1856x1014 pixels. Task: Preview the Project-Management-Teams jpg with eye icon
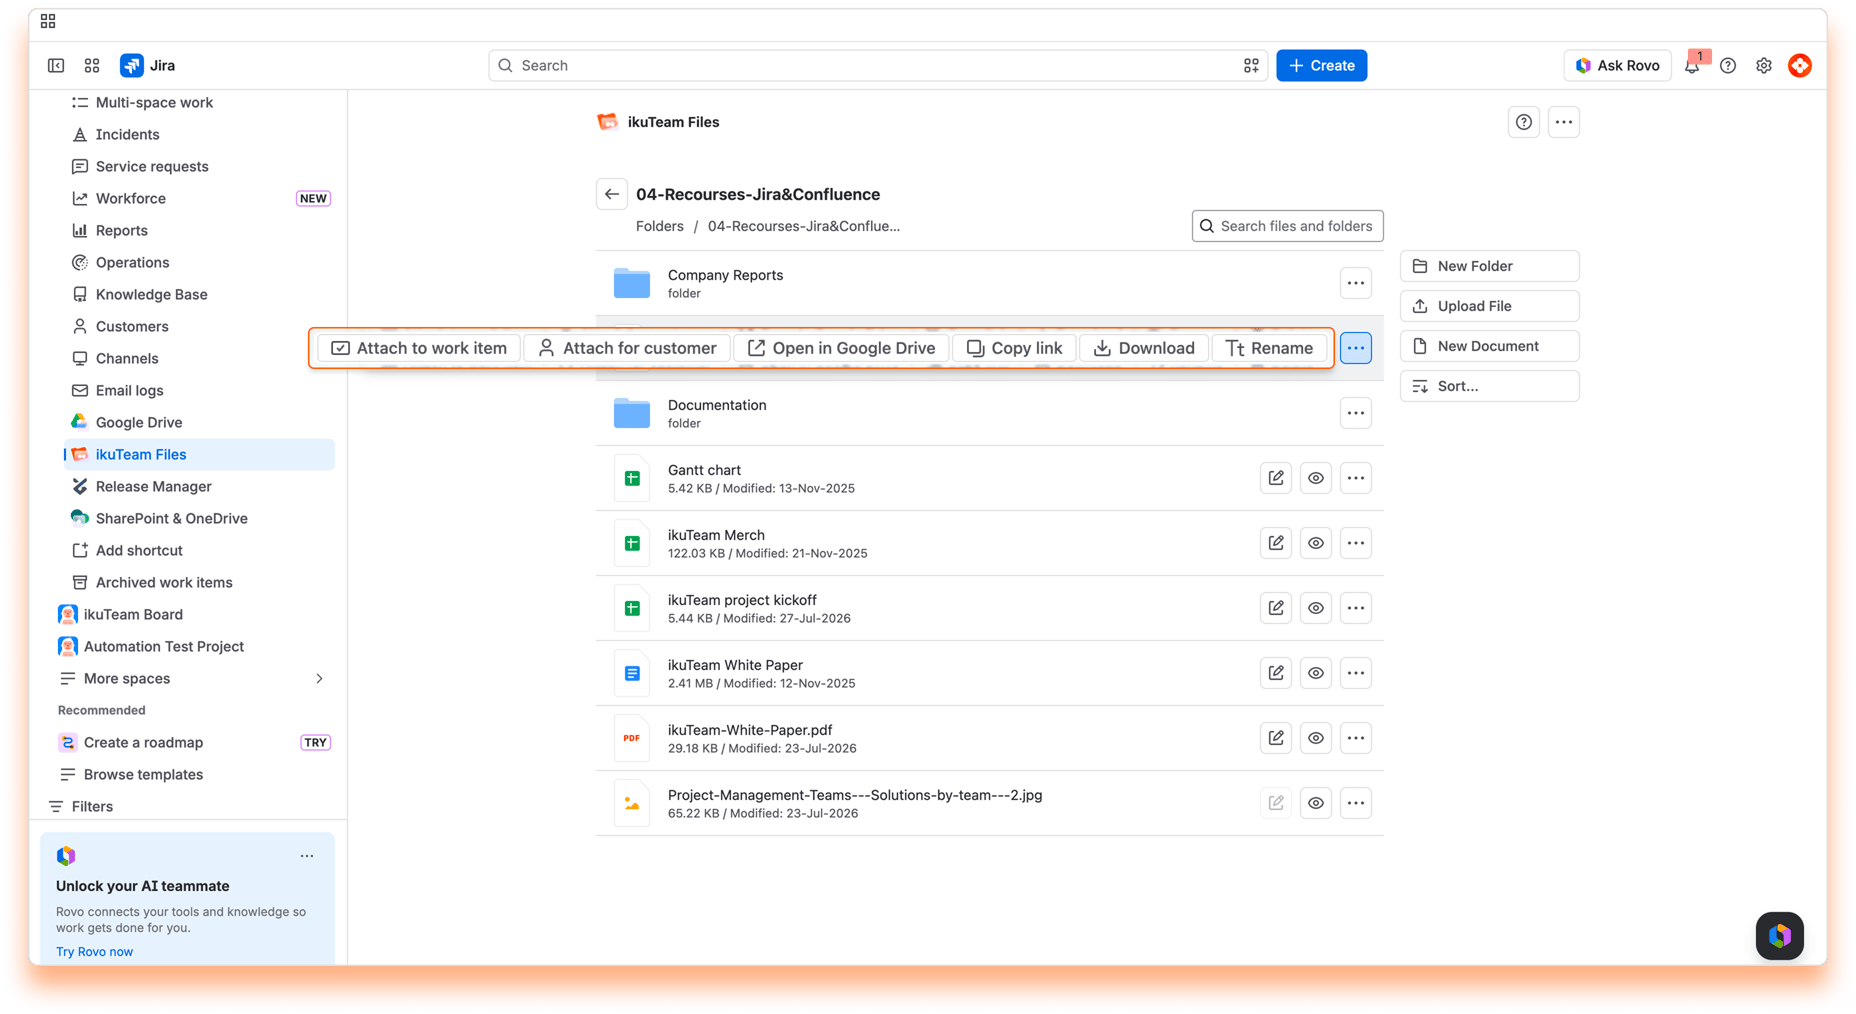[1316, 803]
